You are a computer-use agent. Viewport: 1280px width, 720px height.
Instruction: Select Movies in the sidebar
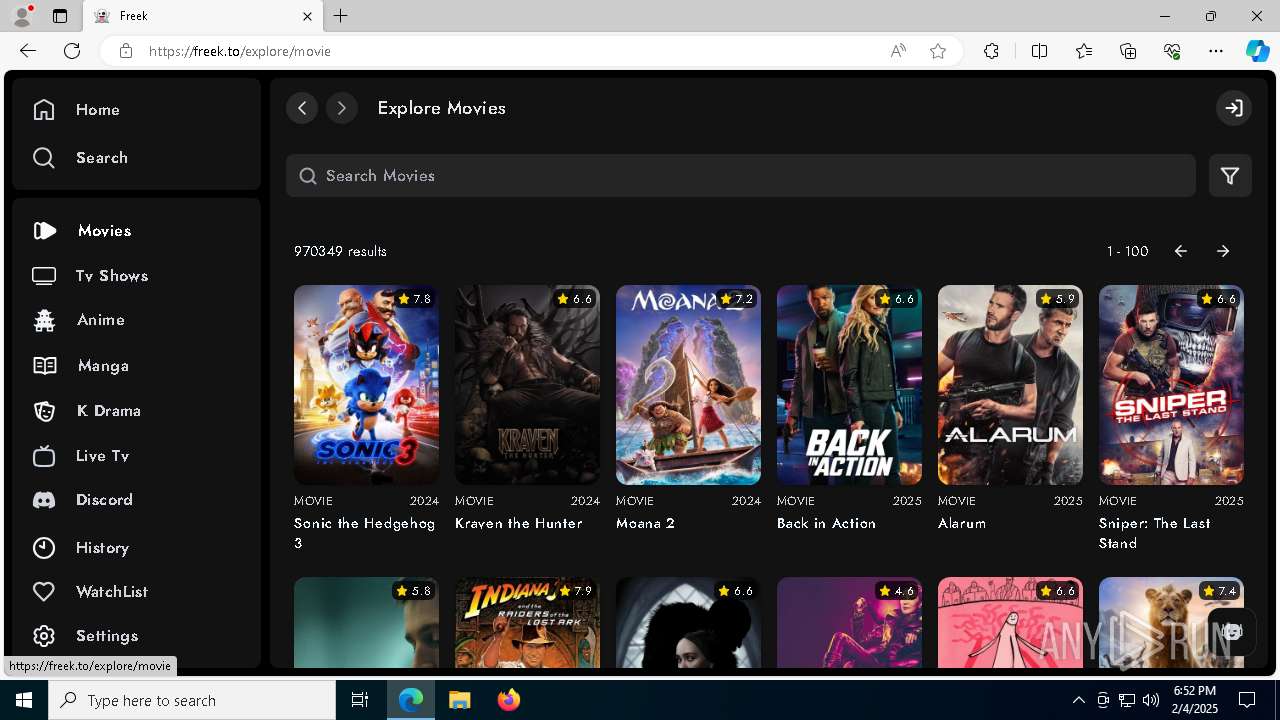82,231
